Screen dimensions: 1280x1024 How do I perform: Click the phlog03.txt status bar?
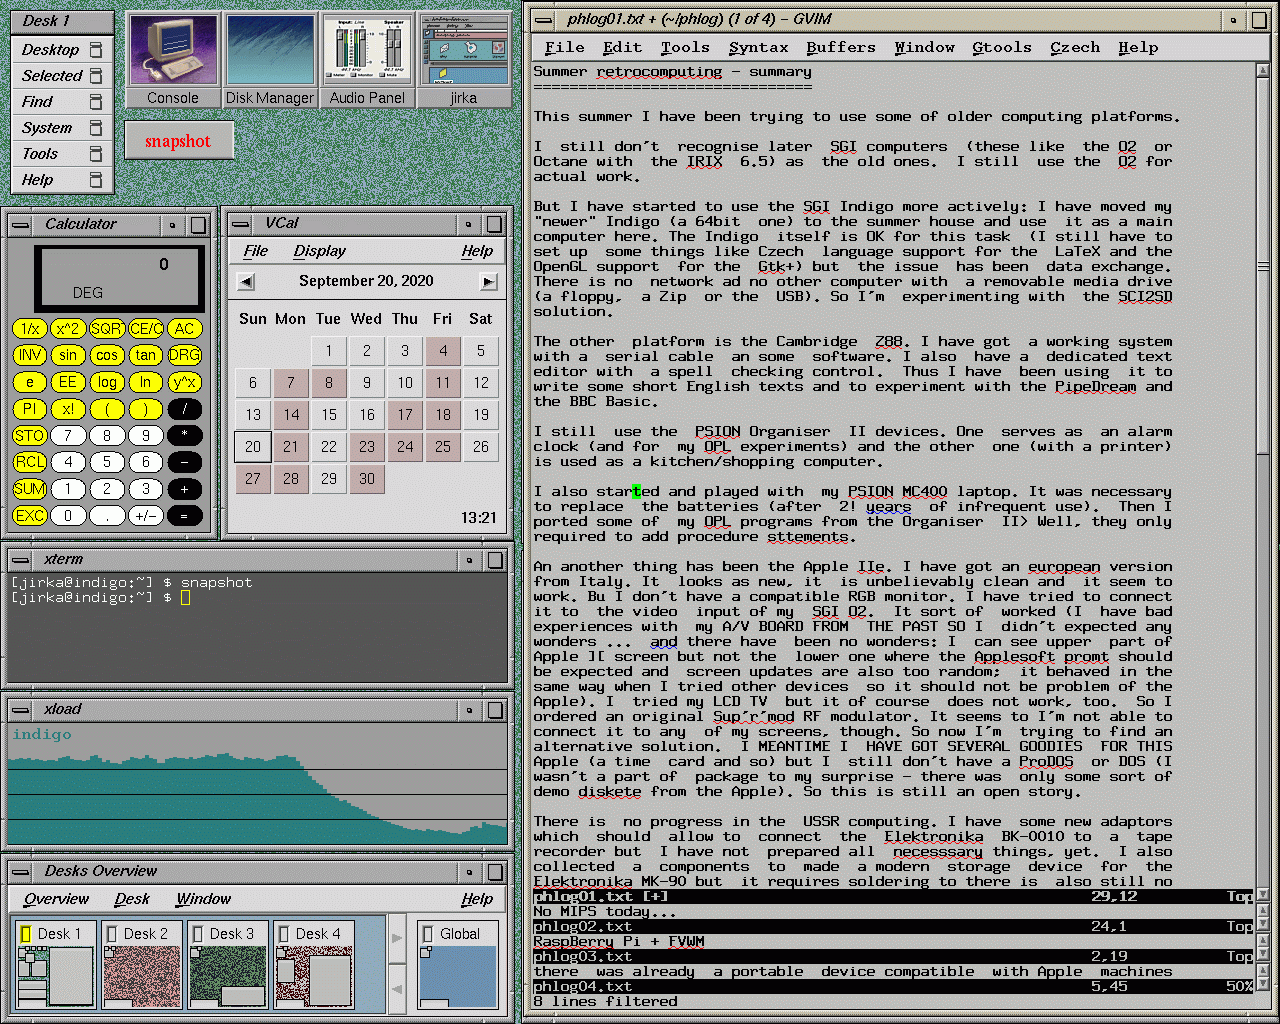[x=890, y=957]
